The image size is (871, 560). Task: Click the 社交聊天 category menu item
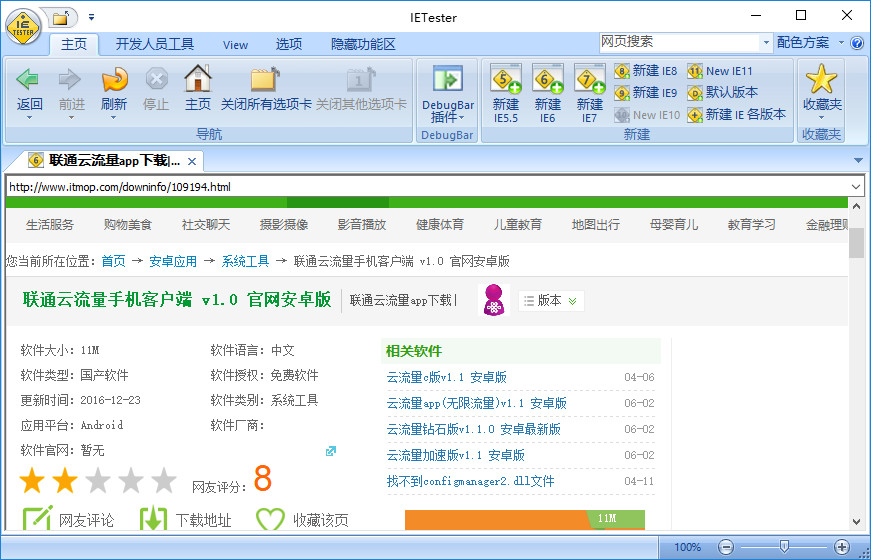pyautogui.click(x=206, y=225)
